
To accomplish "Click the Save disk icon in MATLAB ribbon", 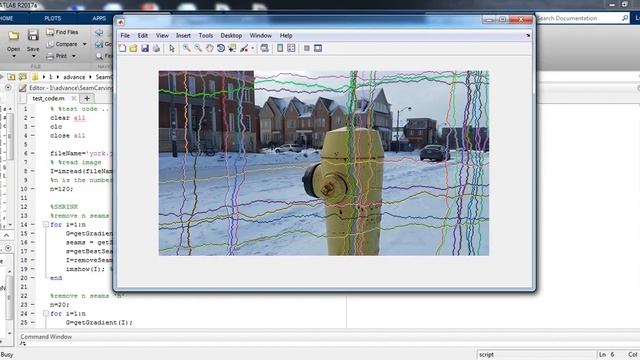I will click(33, 36).
